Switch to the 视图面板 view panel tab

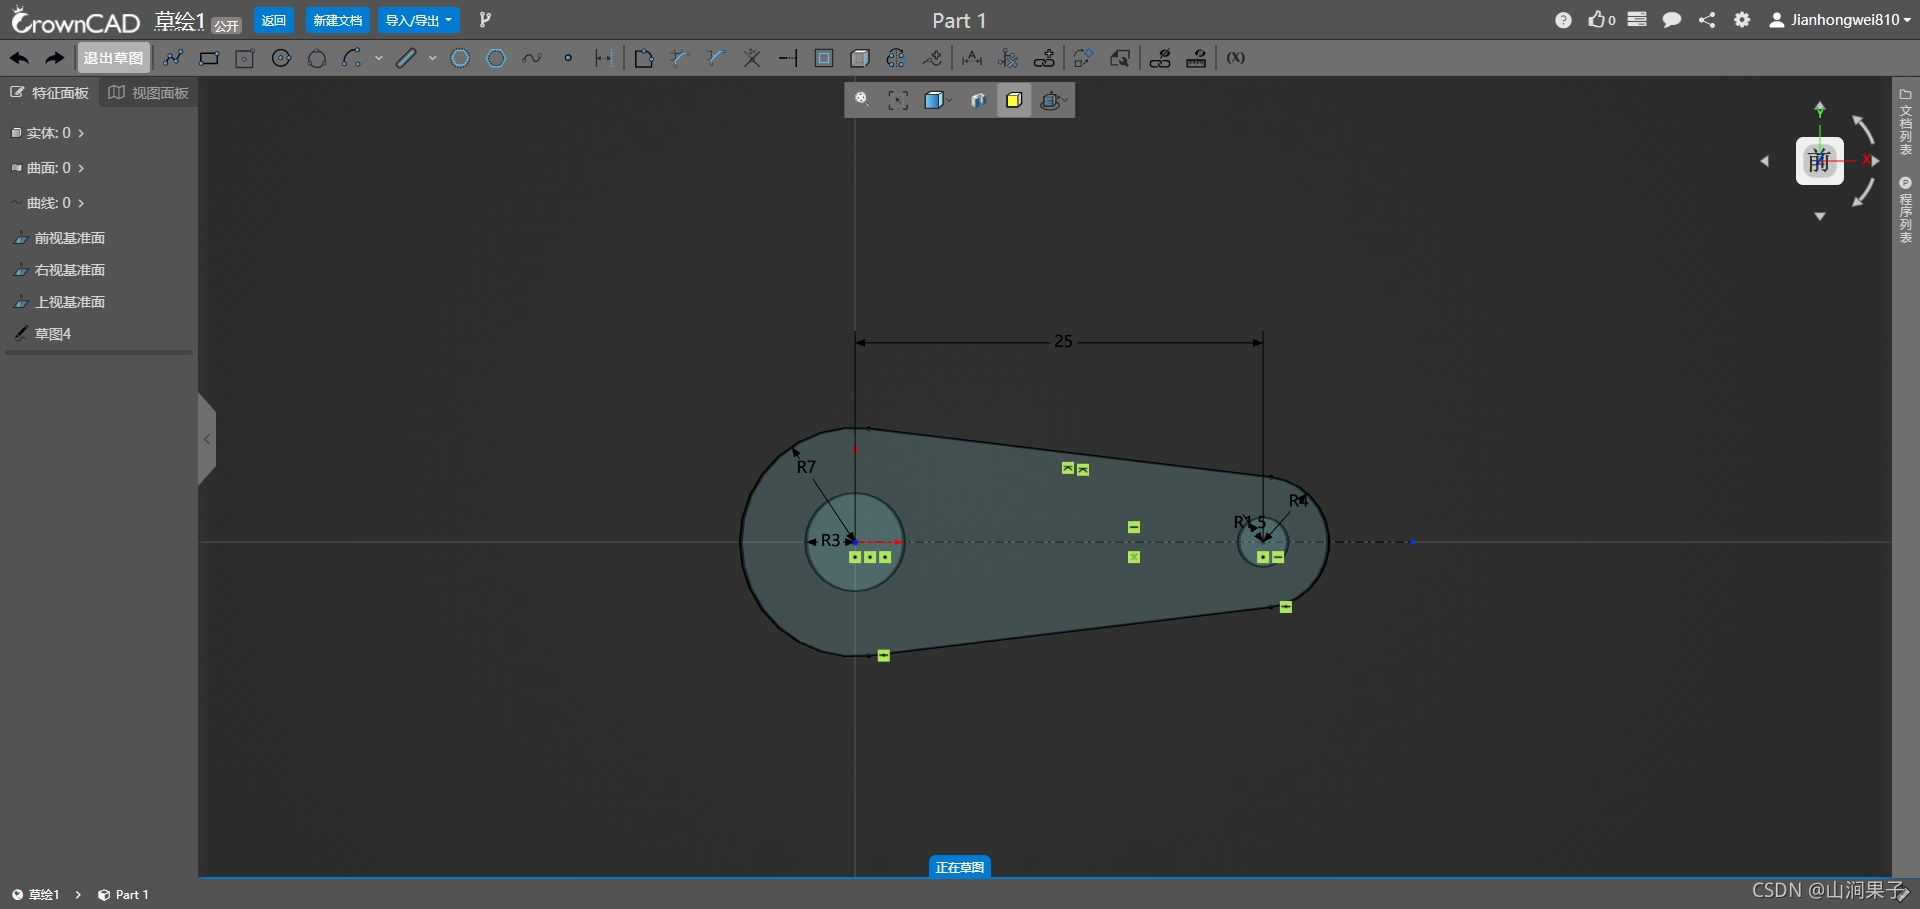click(149, 93)
